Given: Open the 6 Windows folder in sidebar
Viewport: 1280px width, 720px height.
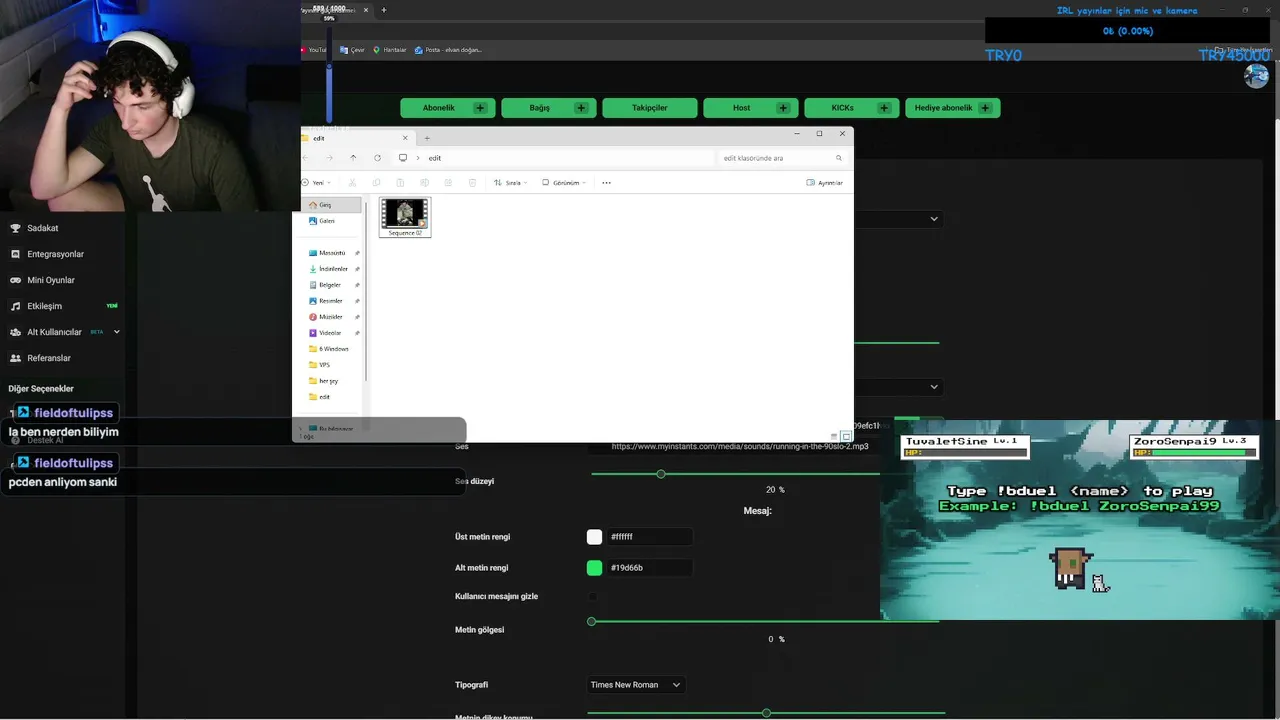Looking at the screenshot, I should pyautogui.click(x=332, y=349).
